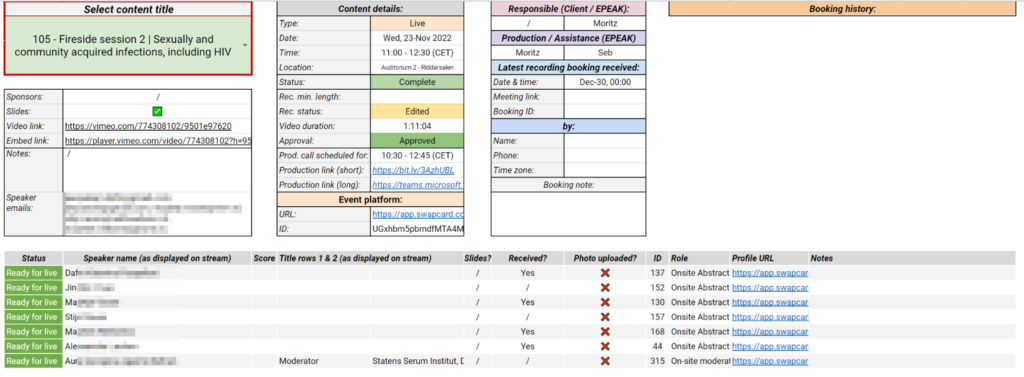Select the green 'Complete' status cell

tap(417, 82)
